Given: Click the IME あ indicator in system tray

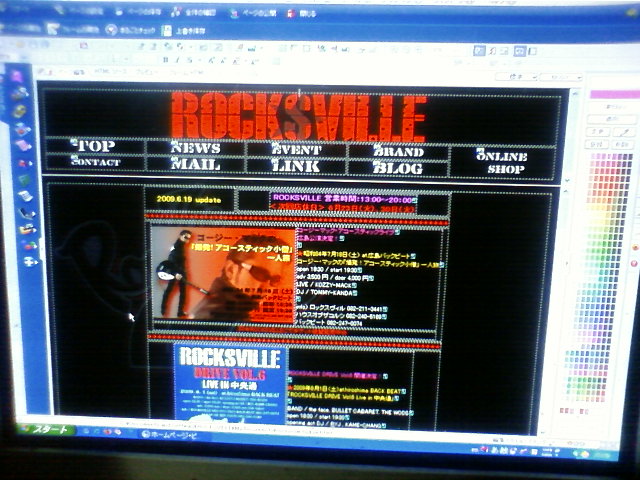Looking at the screenshot, I should (494, 450).
